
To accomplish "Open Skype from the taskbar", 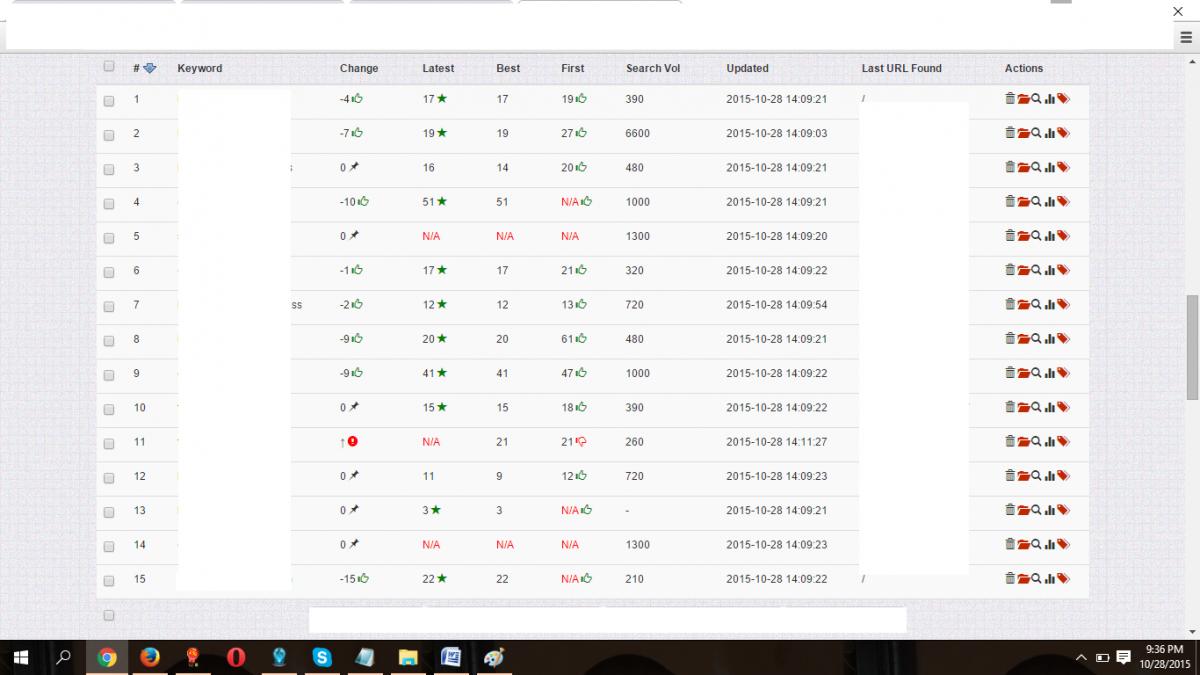I will (322, 657).
